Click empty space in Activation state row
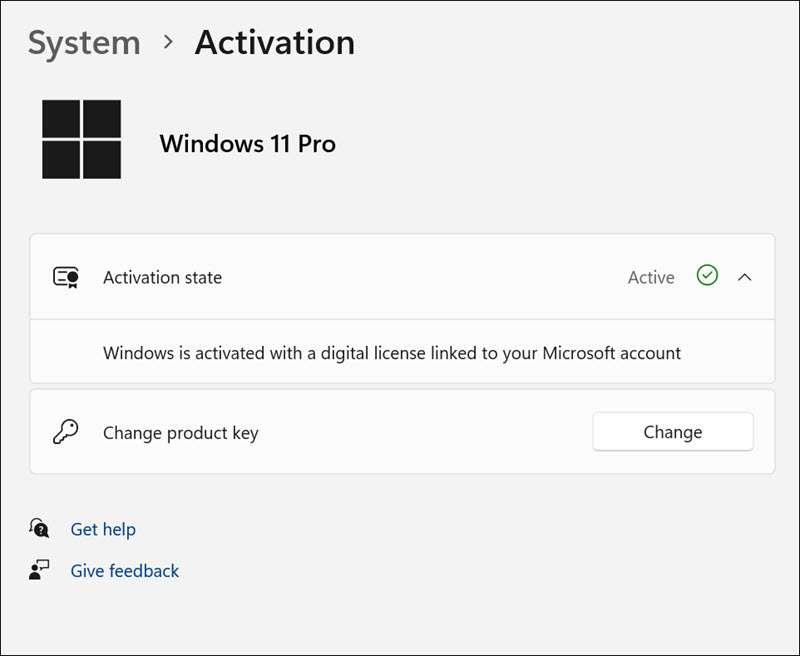The width and height of the screenshot is (800, 656). pyautogui.click(x=420, y=278)
